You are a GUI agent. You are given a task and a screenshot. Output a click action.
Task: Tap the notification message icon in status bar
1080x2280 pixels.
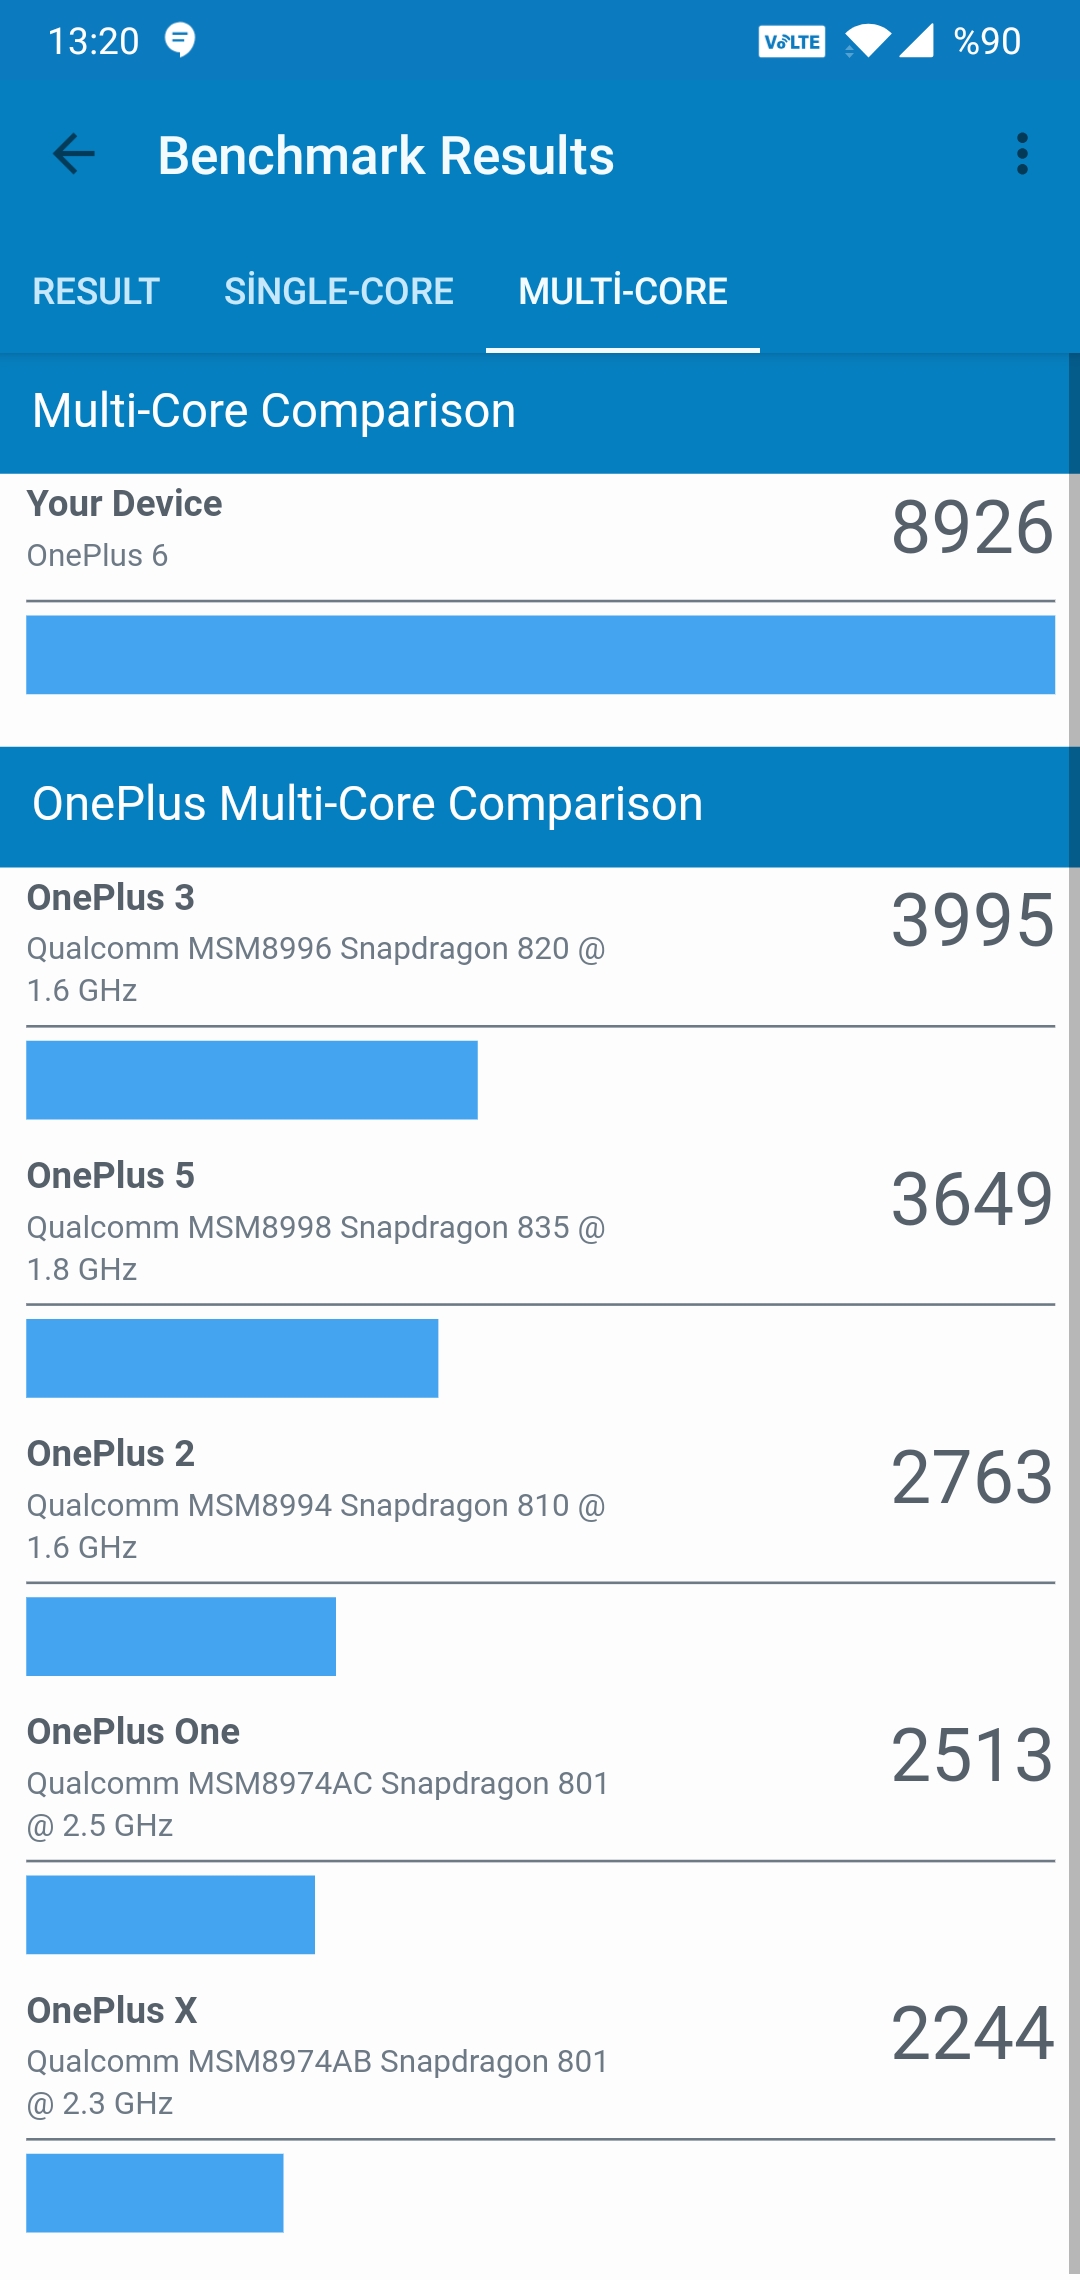click(180, 40)
